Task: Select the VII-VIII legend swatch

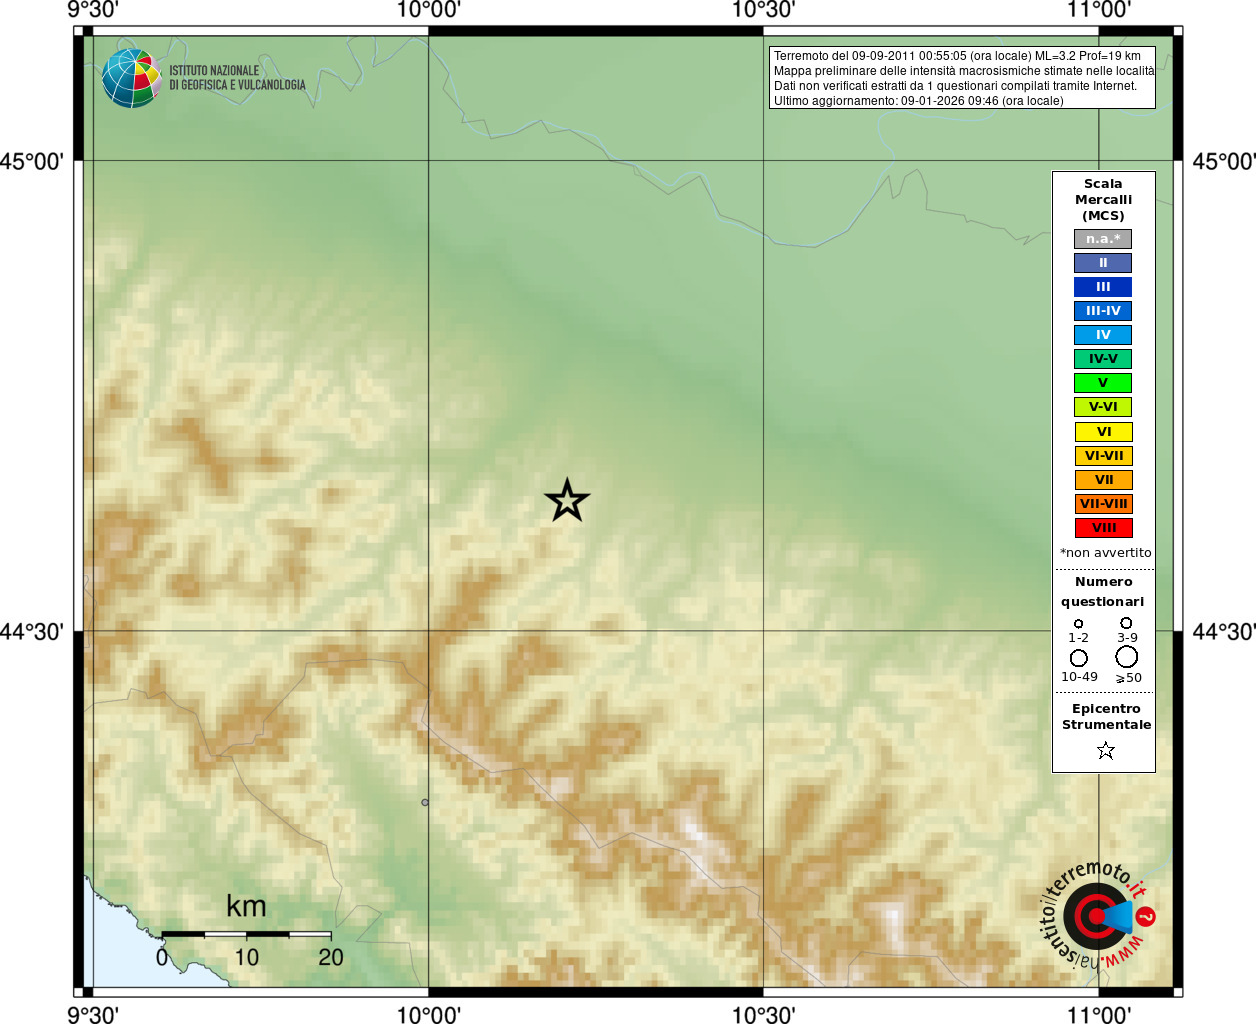Action: [1104, 504]
